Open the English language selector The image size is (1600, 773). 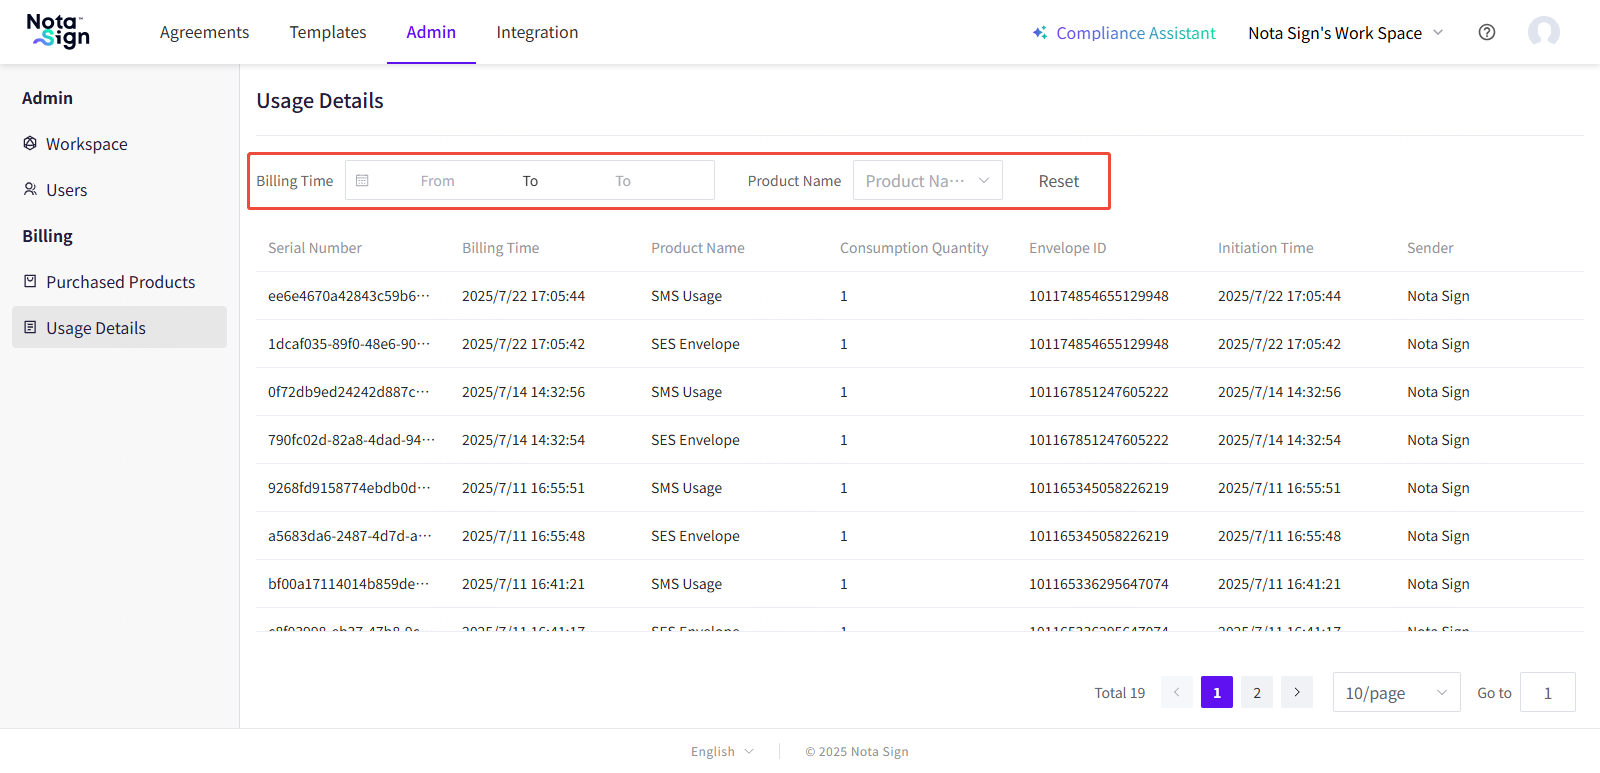(722, 752)
